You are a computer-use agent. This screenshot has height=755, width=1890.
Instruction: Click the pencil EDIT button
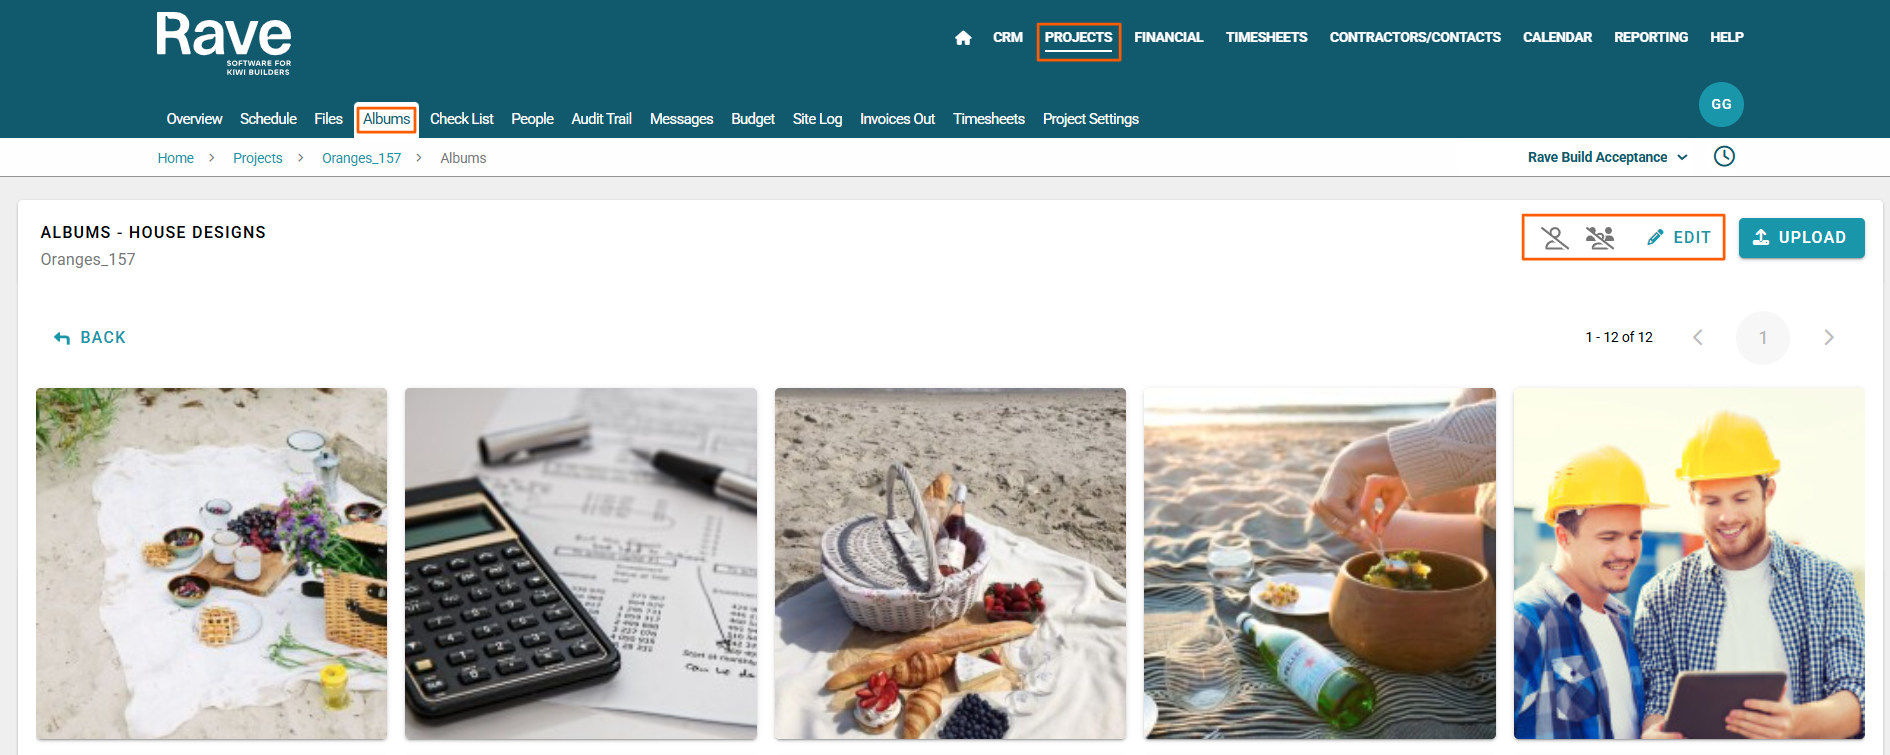pyautogui.click(x=1679, y=238)
